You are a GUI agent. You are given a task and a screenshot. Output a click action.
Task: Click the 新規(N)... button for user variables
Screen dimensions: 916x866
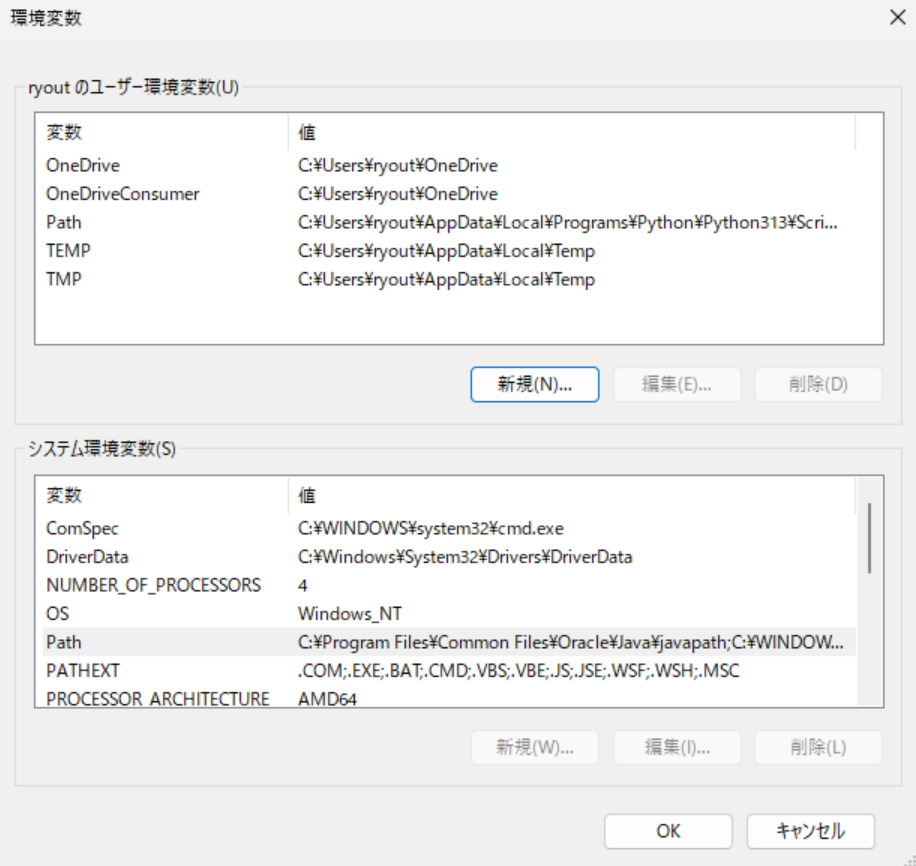535,385
